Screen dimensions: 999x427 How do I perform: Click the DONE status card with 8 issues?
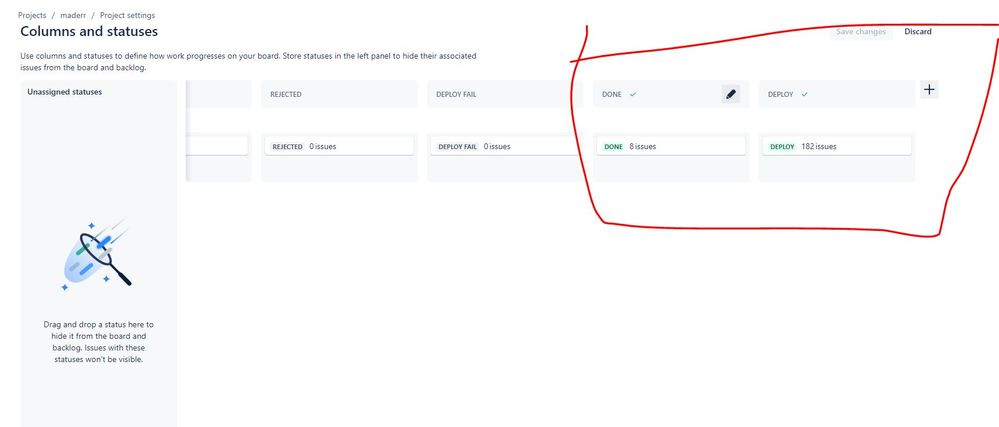[671, 146]
